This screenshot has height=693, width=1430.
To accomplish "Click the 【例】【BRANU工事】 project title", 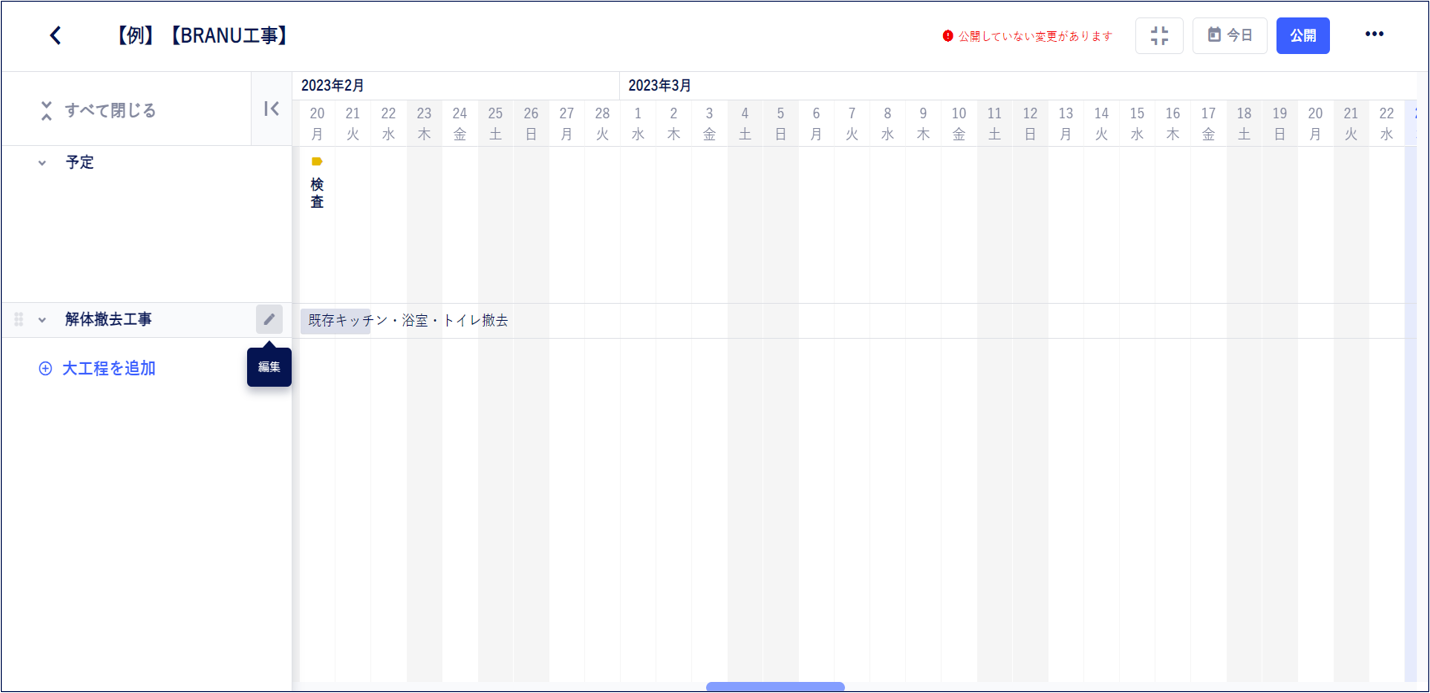I will (202, 36).
